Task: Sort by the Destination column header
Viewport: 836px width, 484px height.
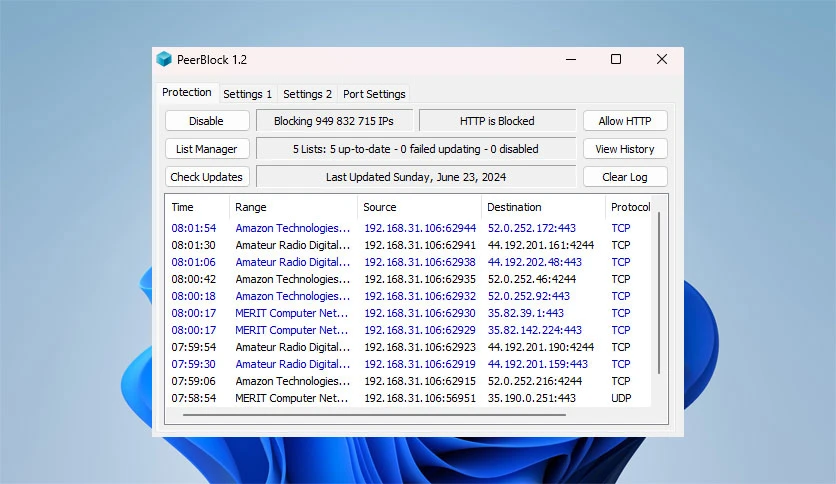Action: tap(543, 207)
